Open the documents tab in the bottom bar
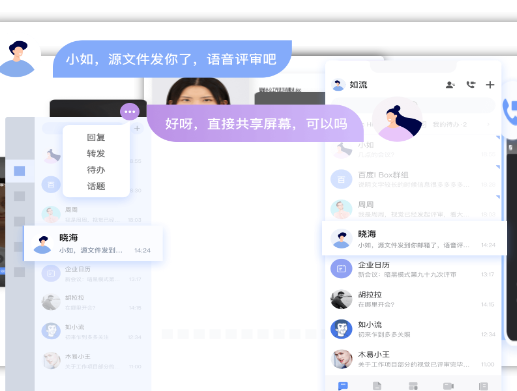The image size is (517, 391). tap(377, 386)
